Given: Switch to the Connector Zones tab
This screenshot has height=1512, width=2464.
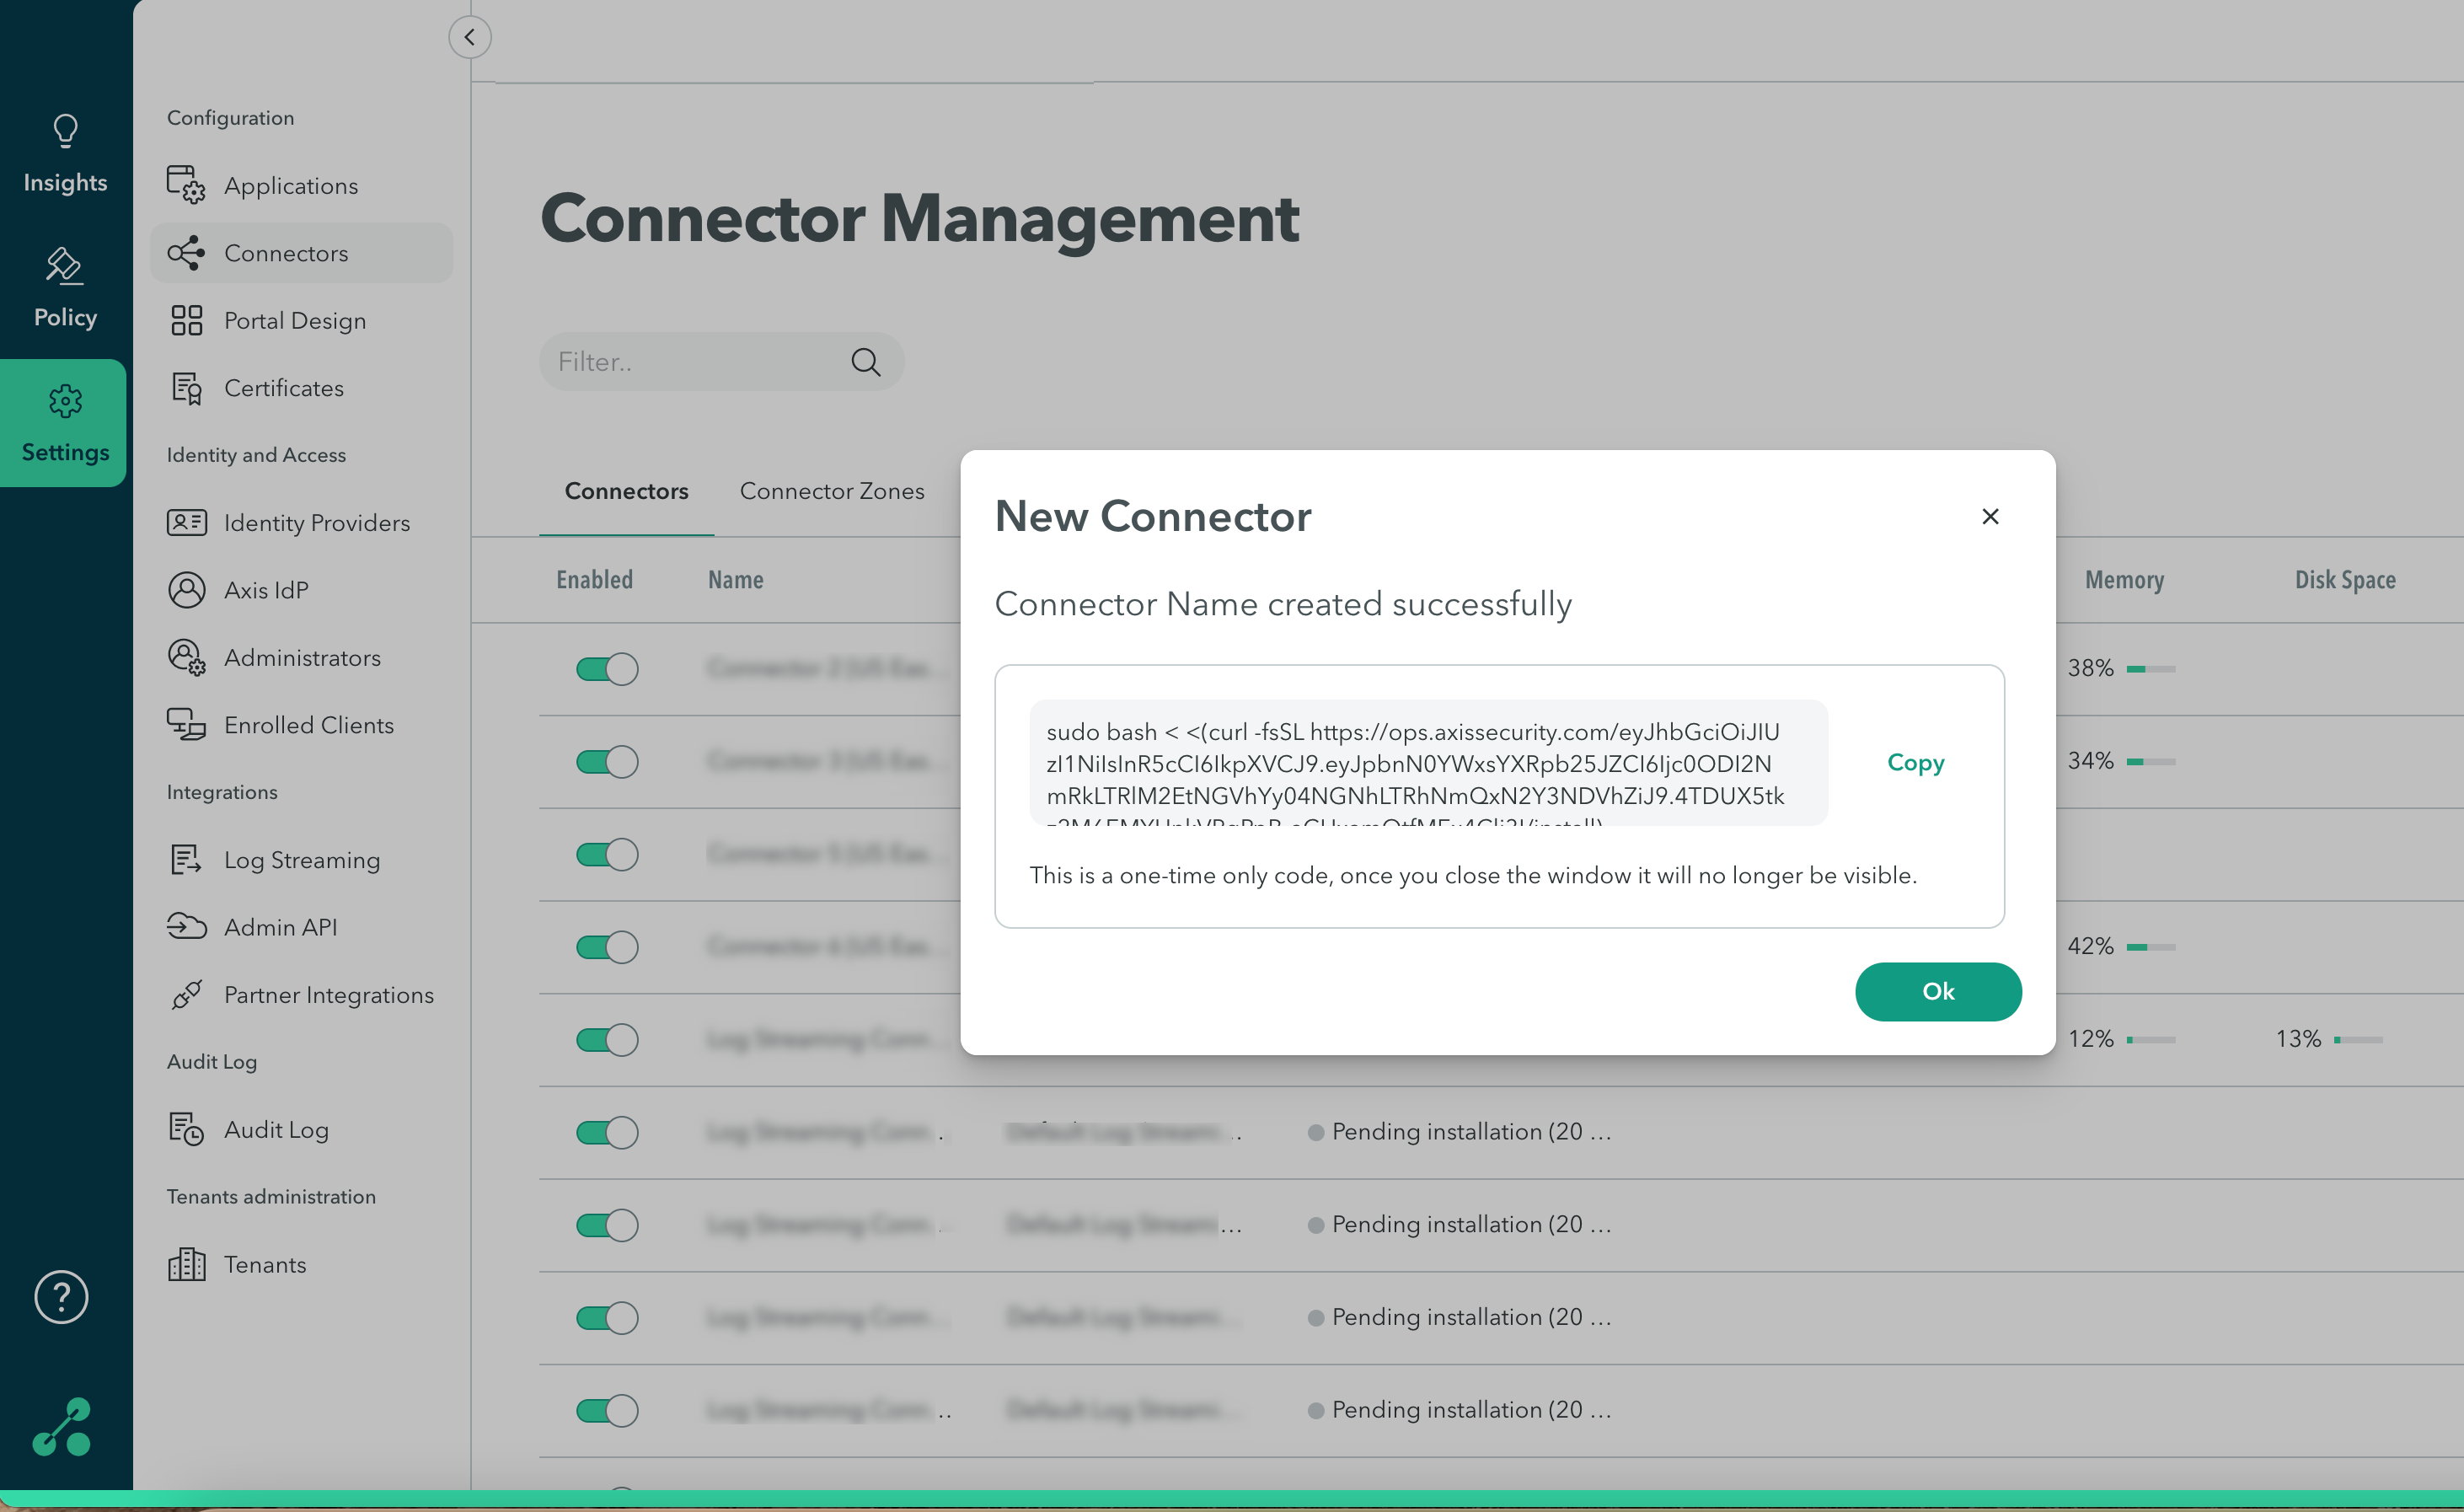Looking at the screenshot, I should tap(831, 491).
